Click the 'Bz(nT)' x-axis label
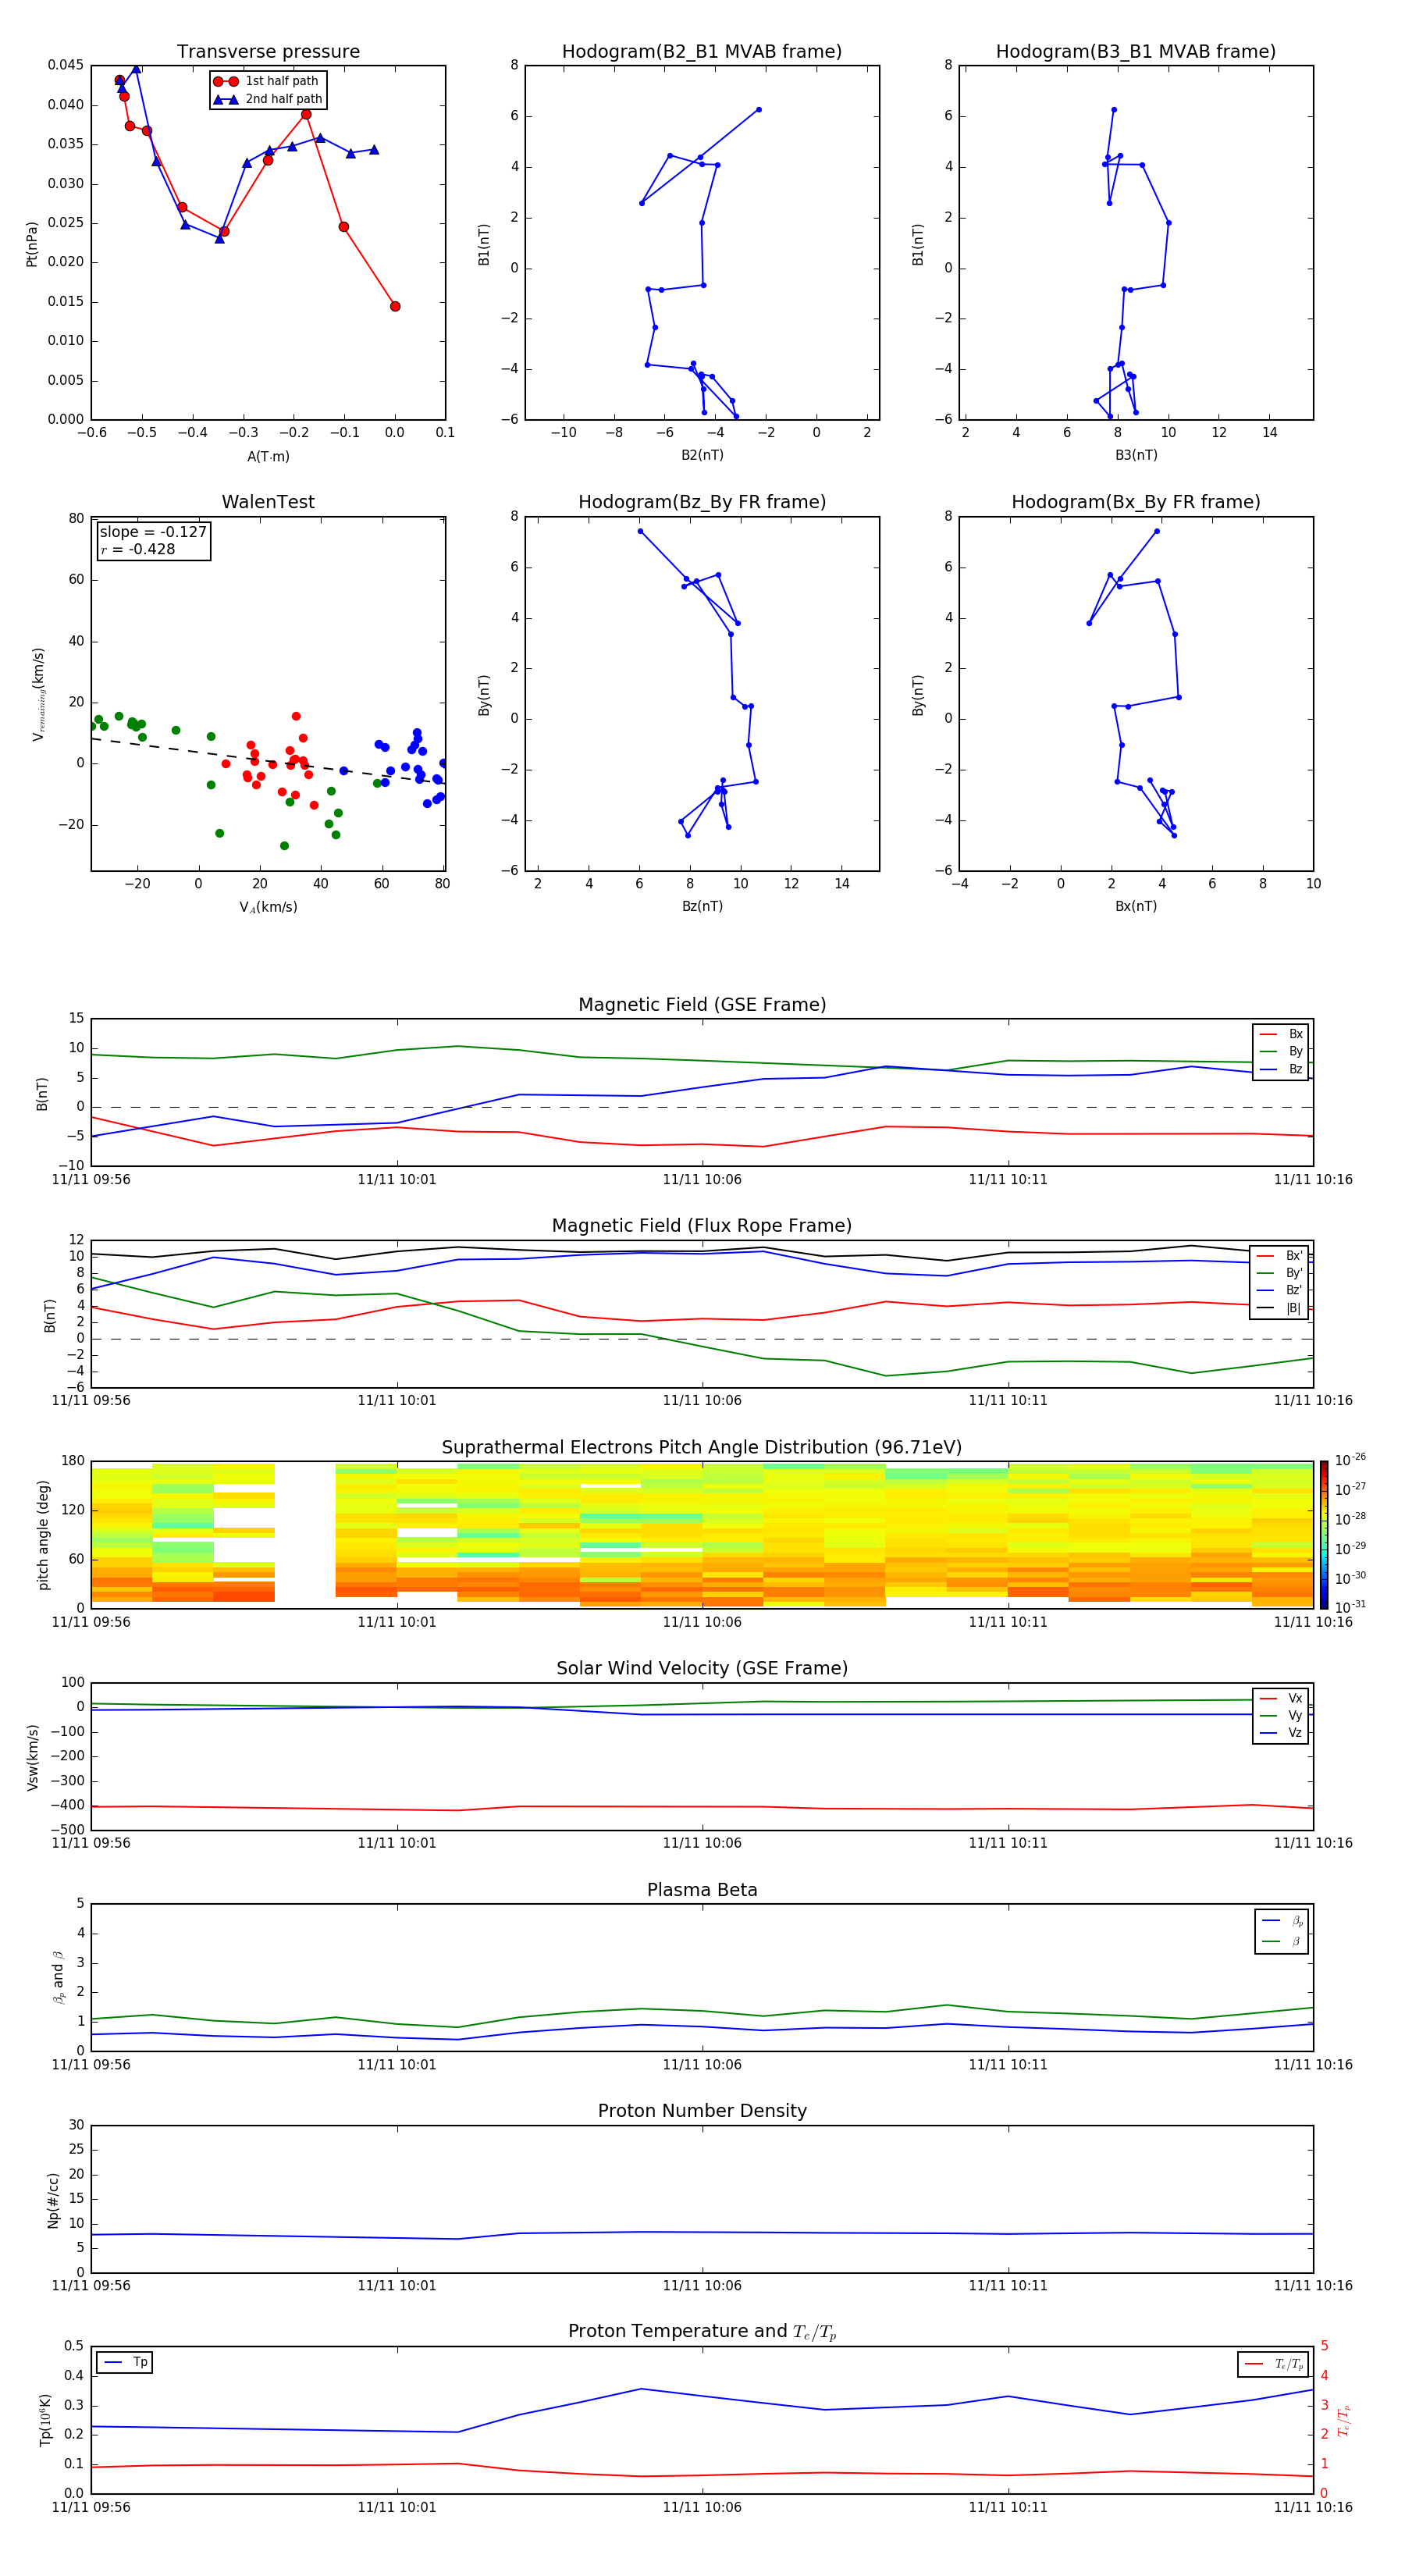 click(702, 906)
